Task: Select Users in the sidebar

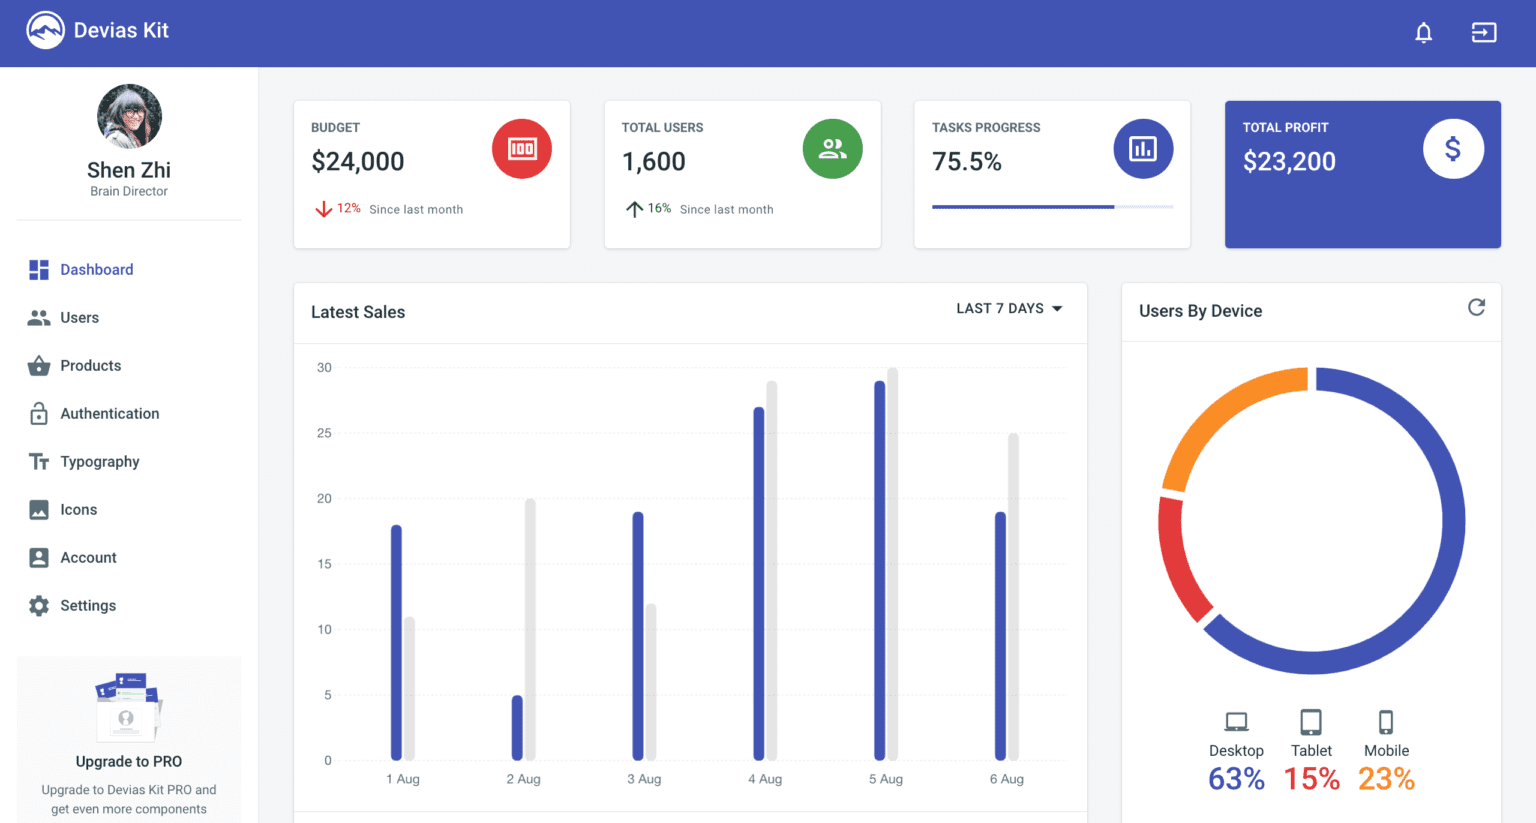Action: (x=80, y=317)
